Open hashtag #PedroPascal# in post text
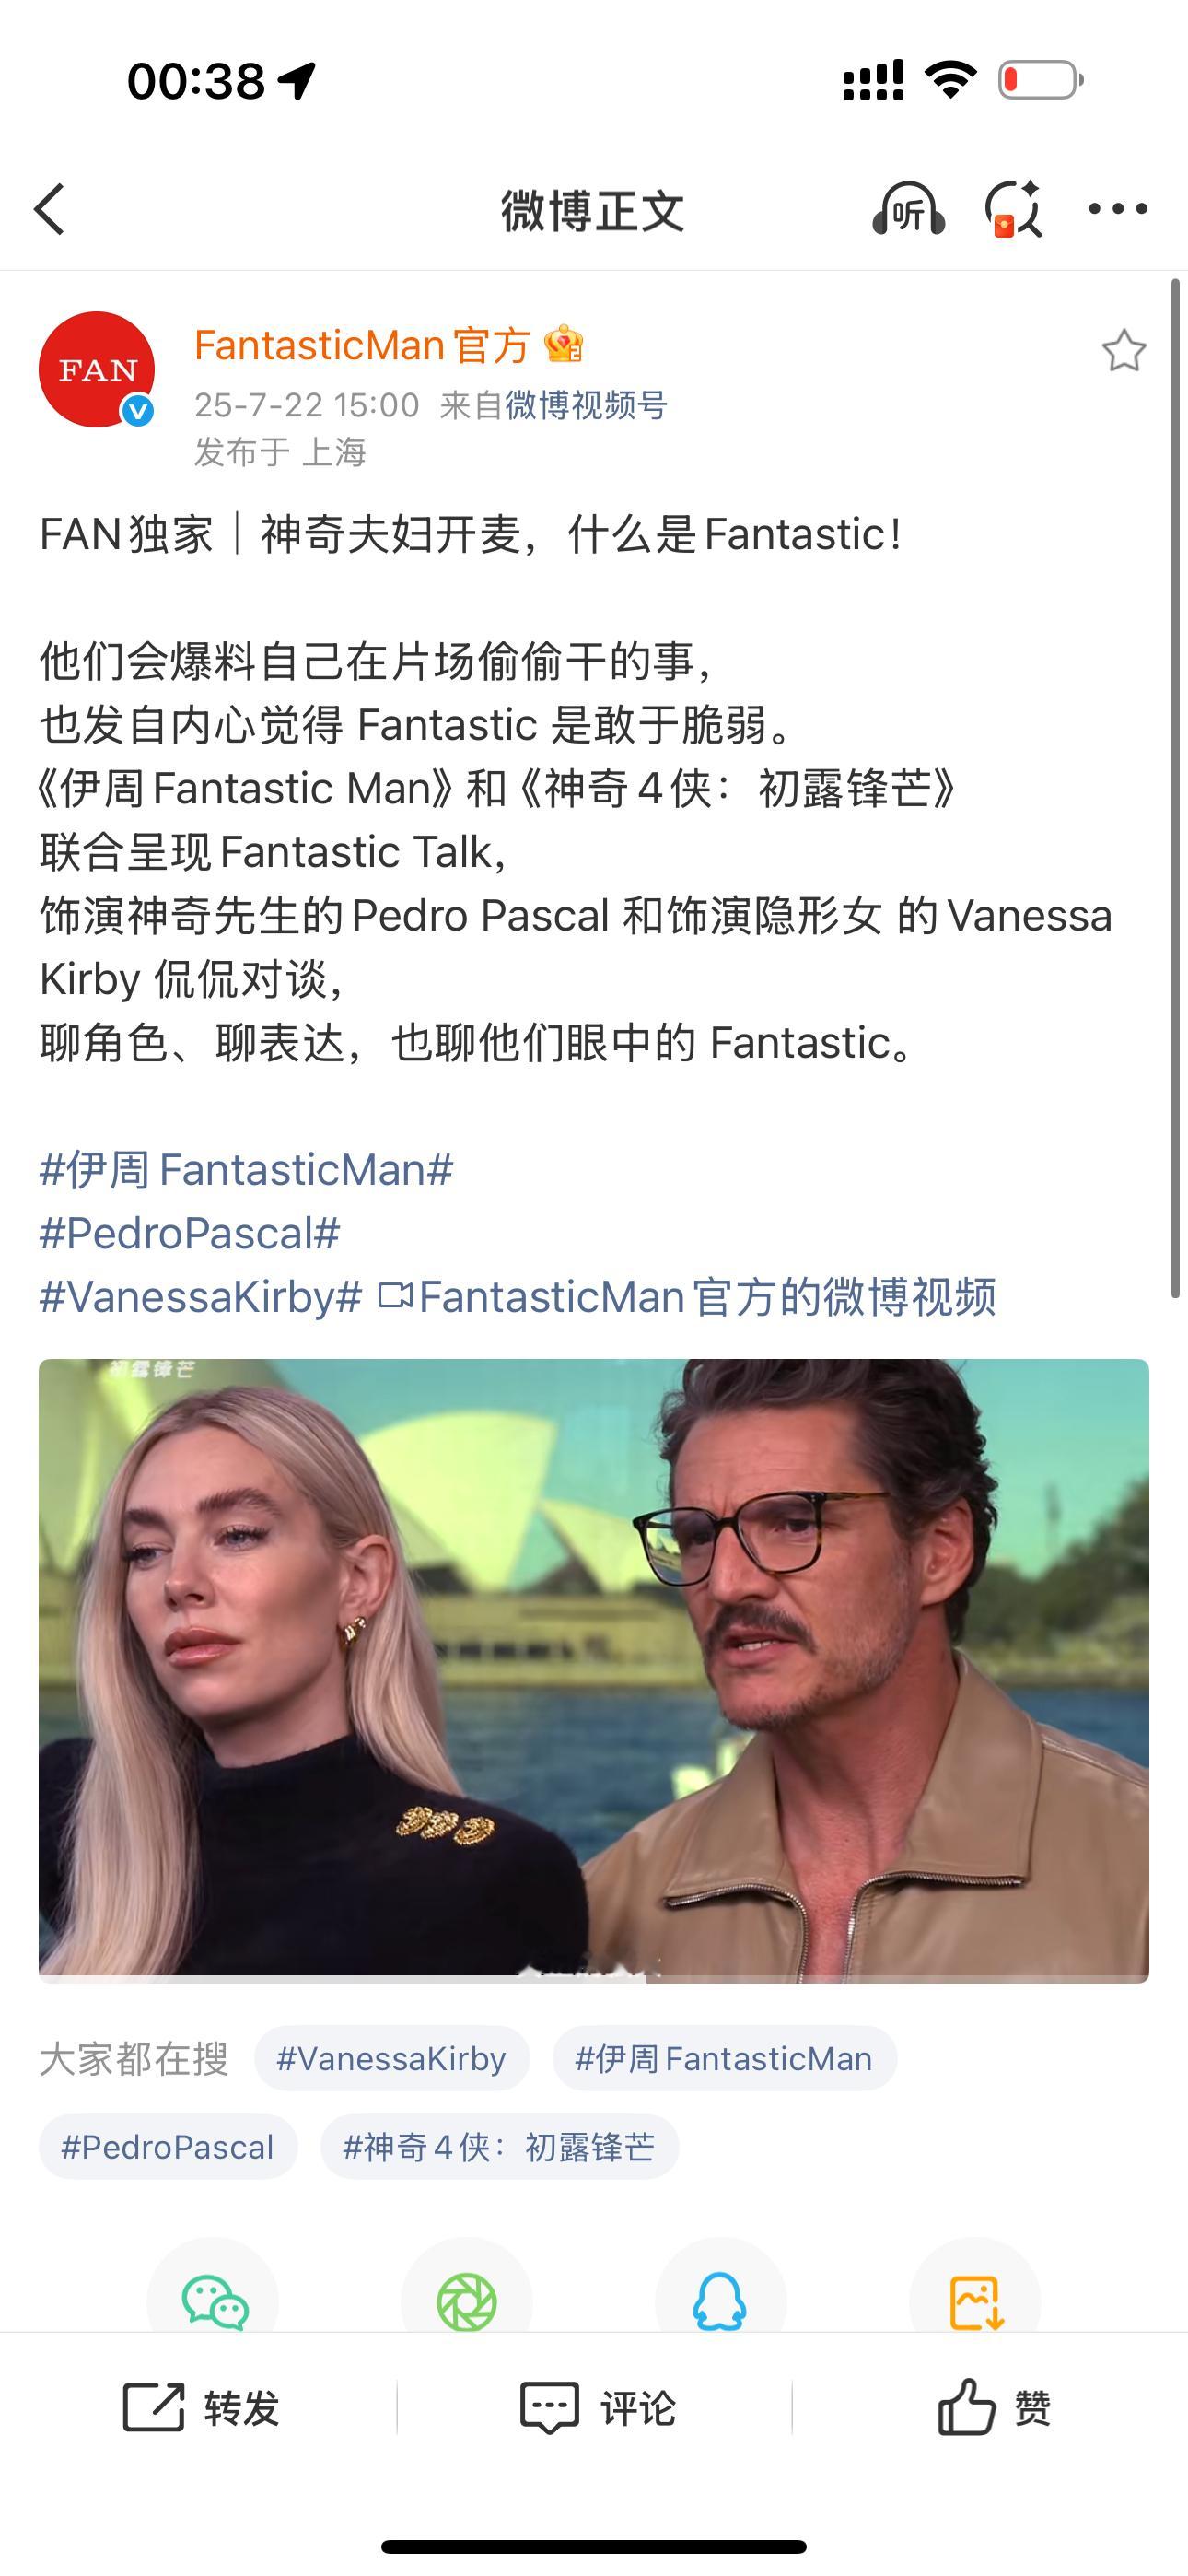 tap(190, 1233)
